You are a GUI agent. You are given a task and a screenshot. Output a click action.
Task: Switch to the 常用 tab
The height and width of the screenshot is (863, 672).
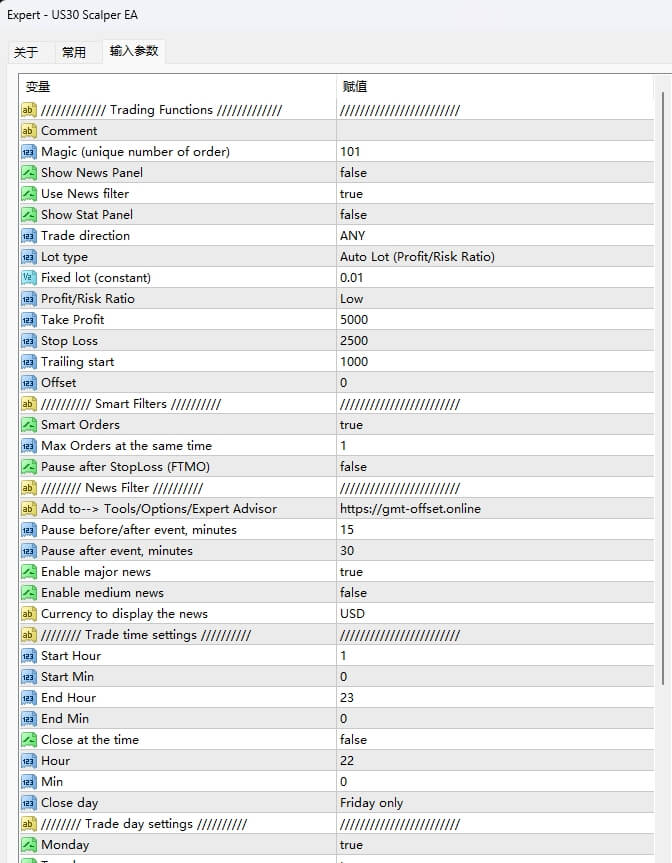(x=74, y=52)
